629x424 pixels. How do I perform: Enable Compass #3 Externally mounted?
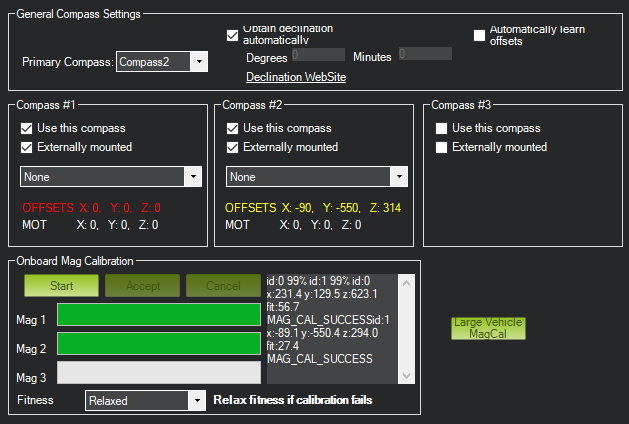click(441, 147)
